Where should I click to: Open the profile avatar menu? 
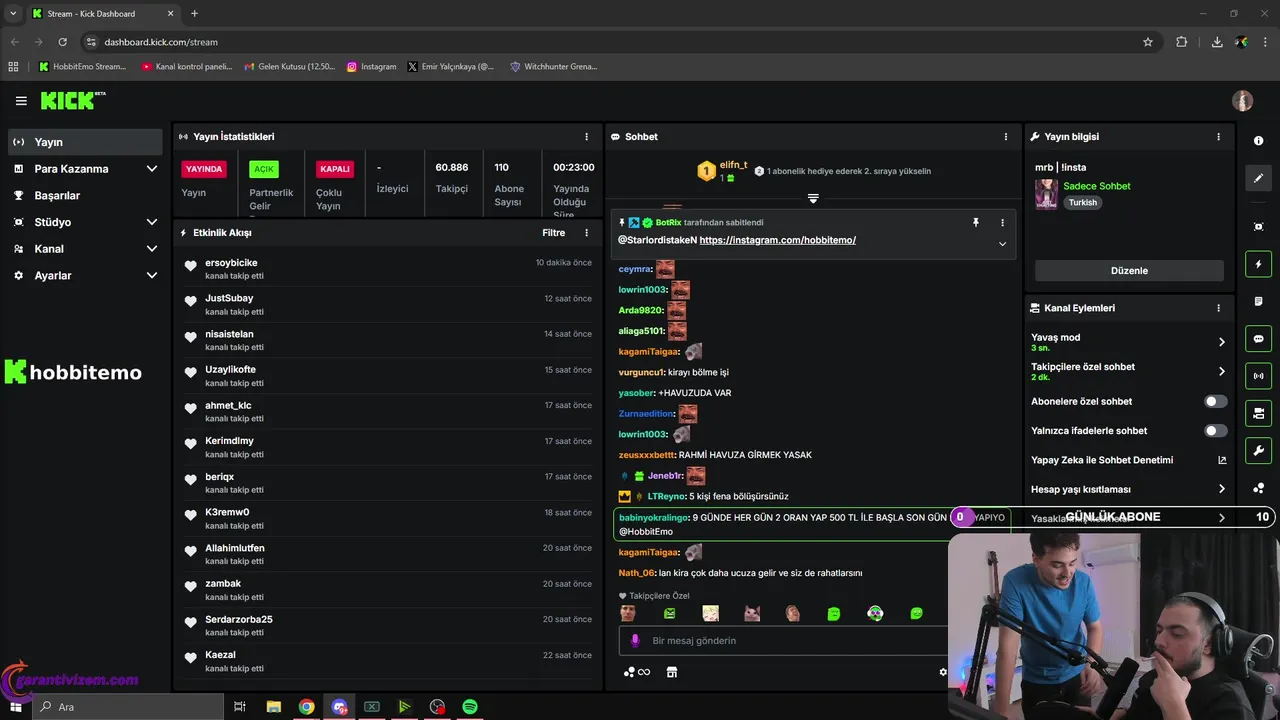coord(1242,101)
